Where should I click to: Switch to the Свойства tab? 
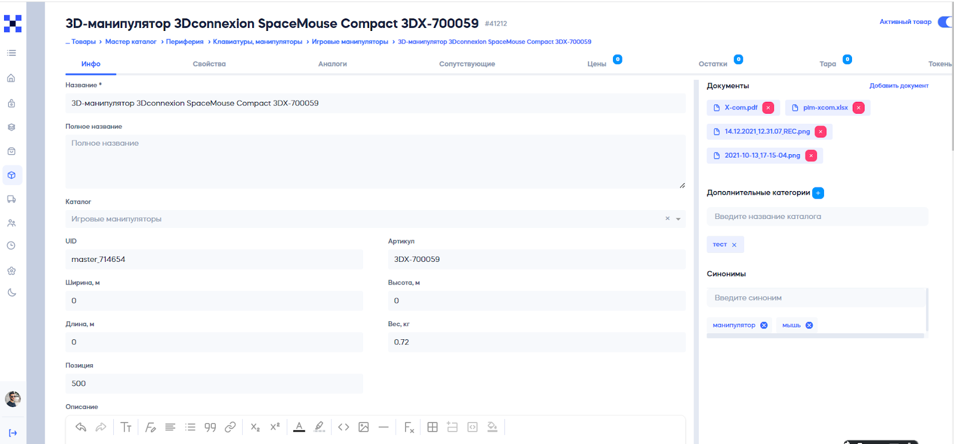click(x=209, y=64)
